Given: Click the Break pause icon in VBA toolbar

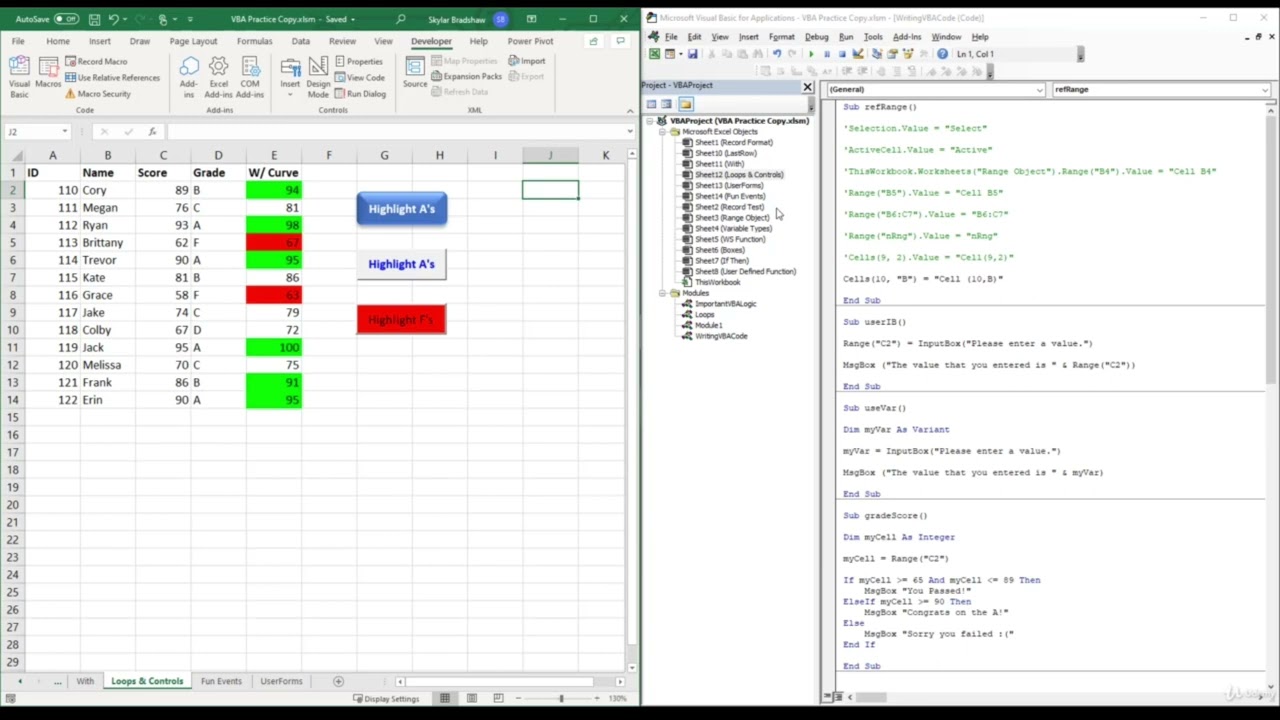Looking at the screenshot, I should coord(826,54).
